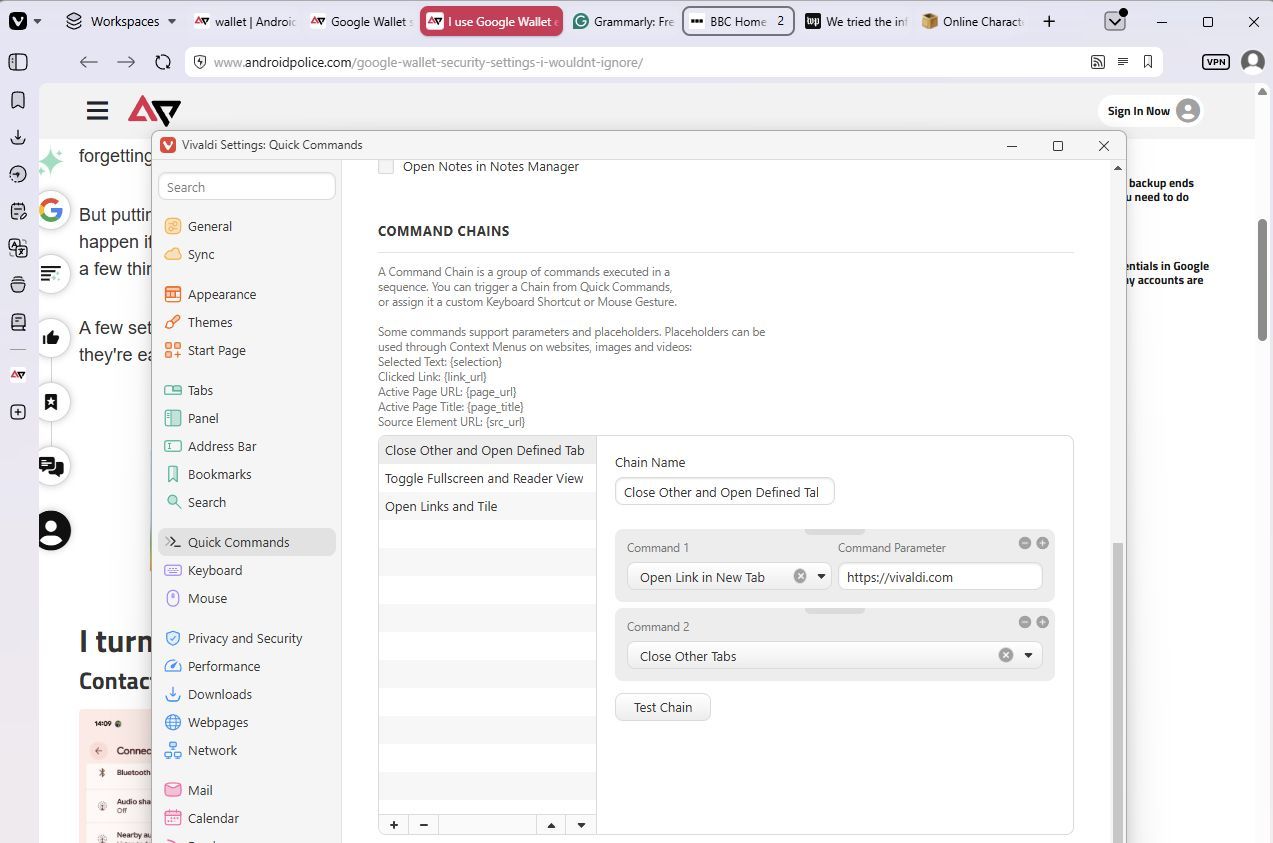
Task: Click the Command Parameter URL field
Action: (940, 576)
